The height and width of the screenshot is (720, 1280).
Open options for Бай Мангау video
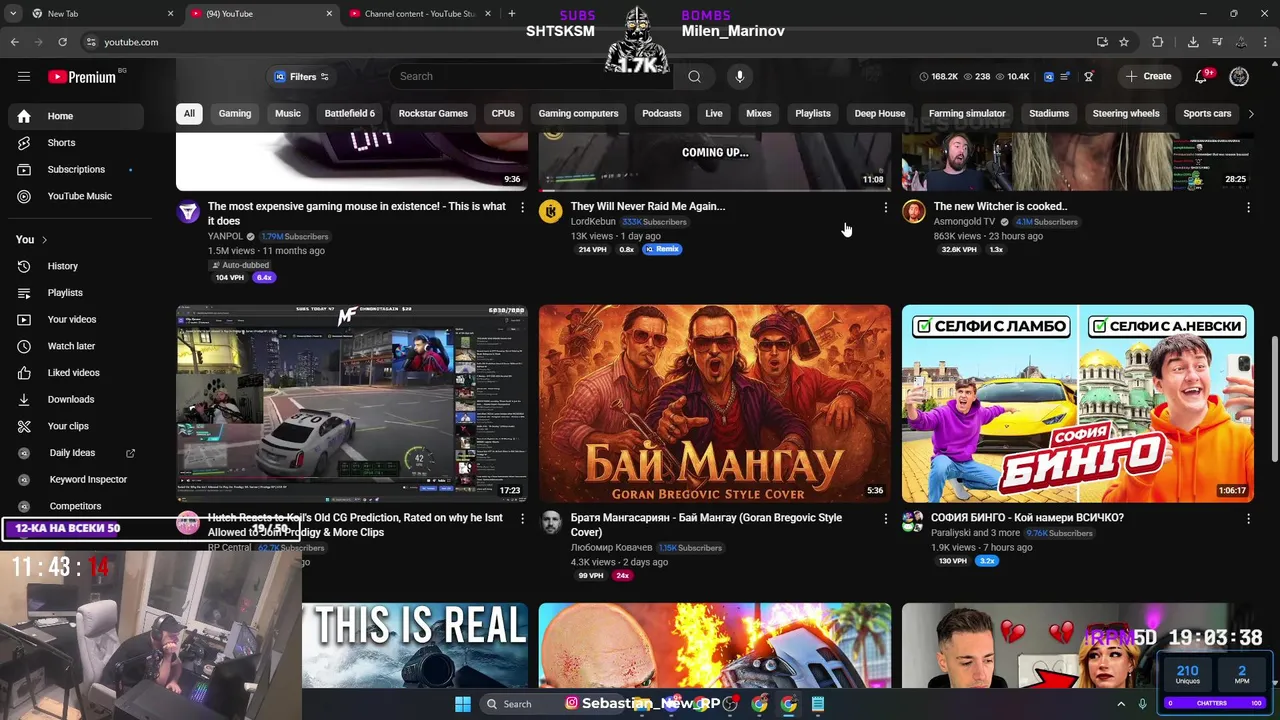tap(885, 518)
